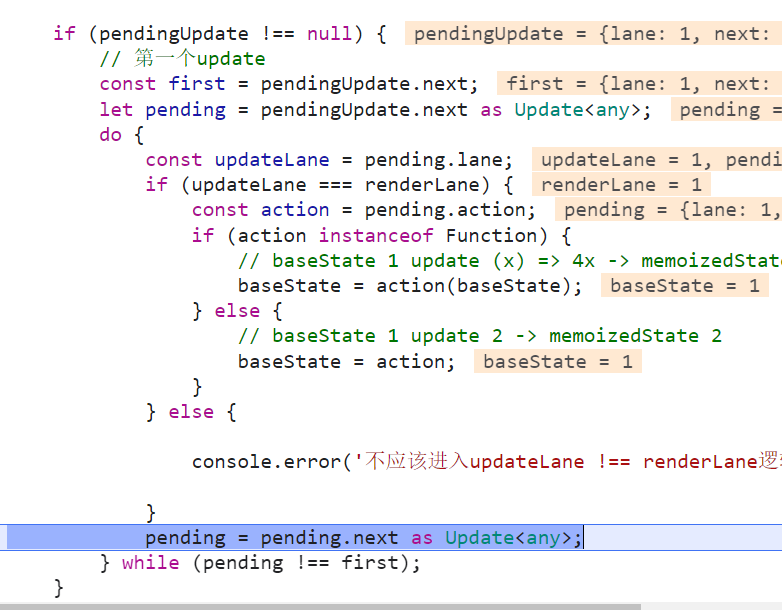
Task: Click null in pendingUpdate !== null check
Action: pyautogui.click(x=329, y=34)
